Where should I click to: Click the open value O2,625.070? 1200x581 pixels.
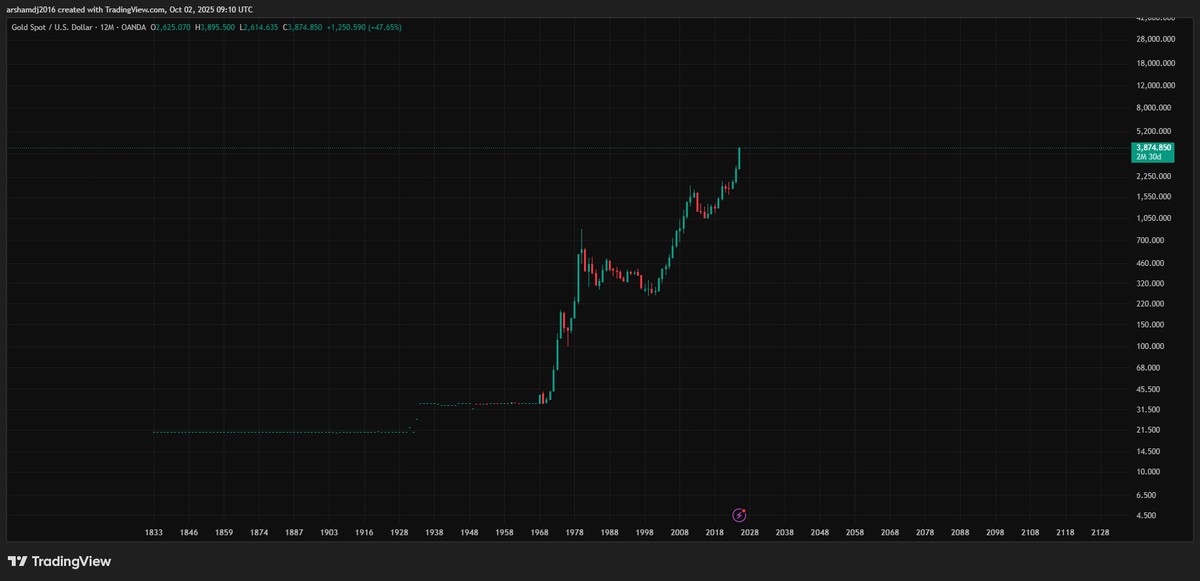pos(170,27)
